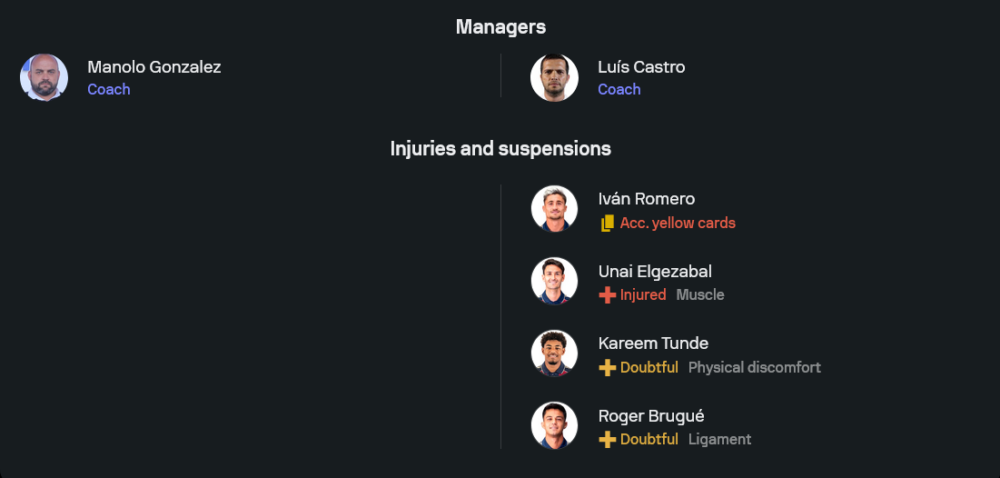Screen dimensions: 1000x478
Task: Click the Iván Romero name
Action: [646, 199]
